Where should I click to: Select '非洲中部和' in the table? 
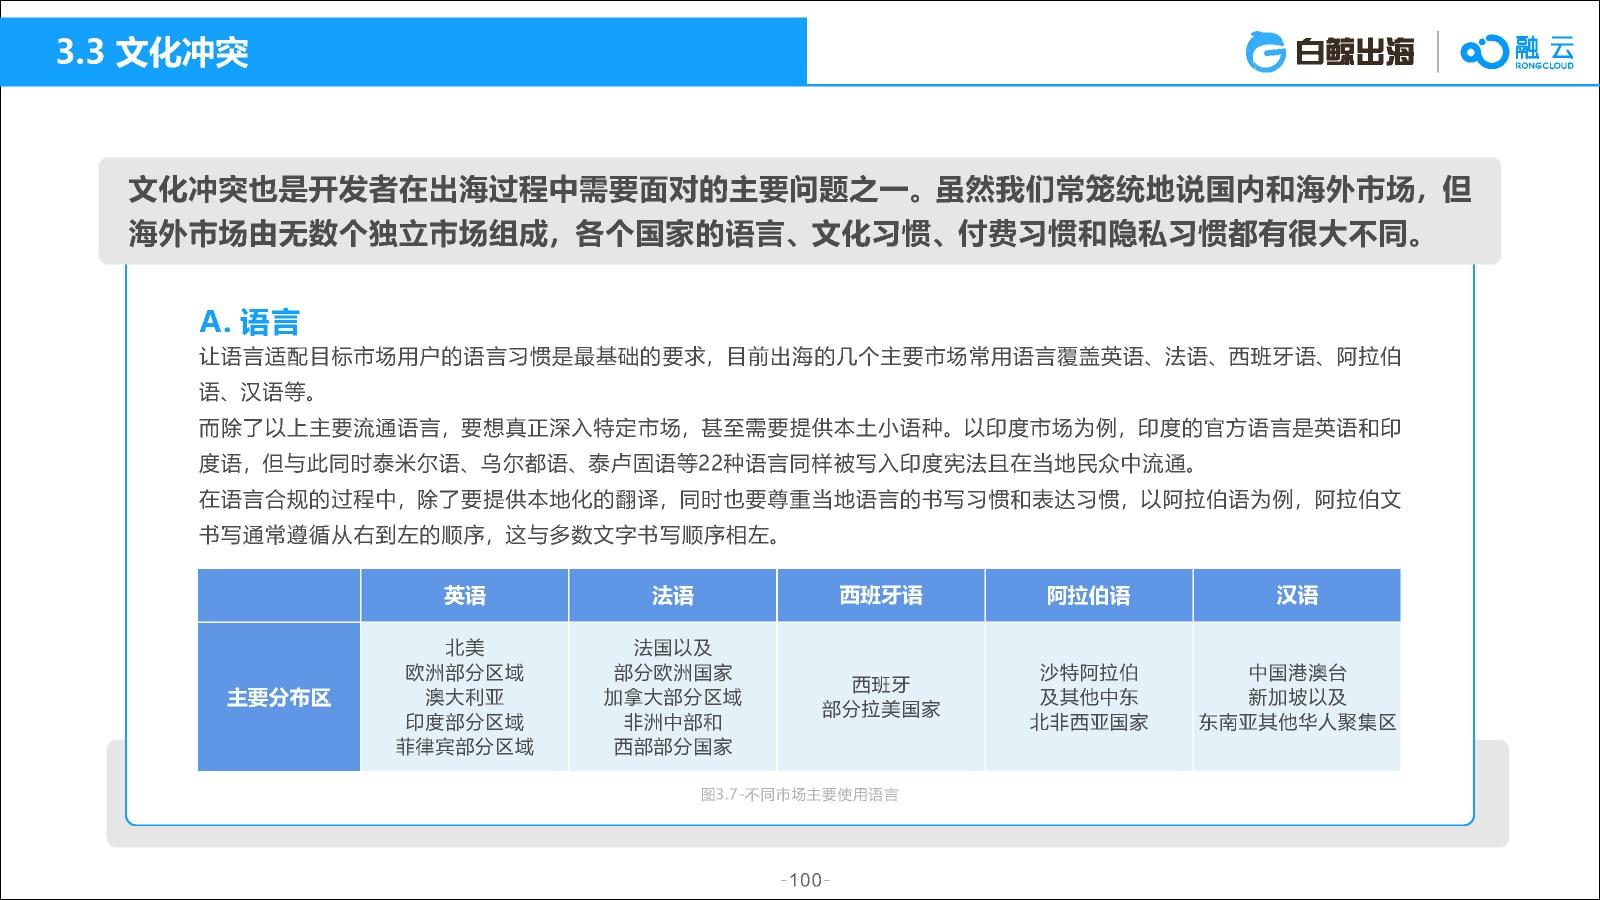(673, 722)
